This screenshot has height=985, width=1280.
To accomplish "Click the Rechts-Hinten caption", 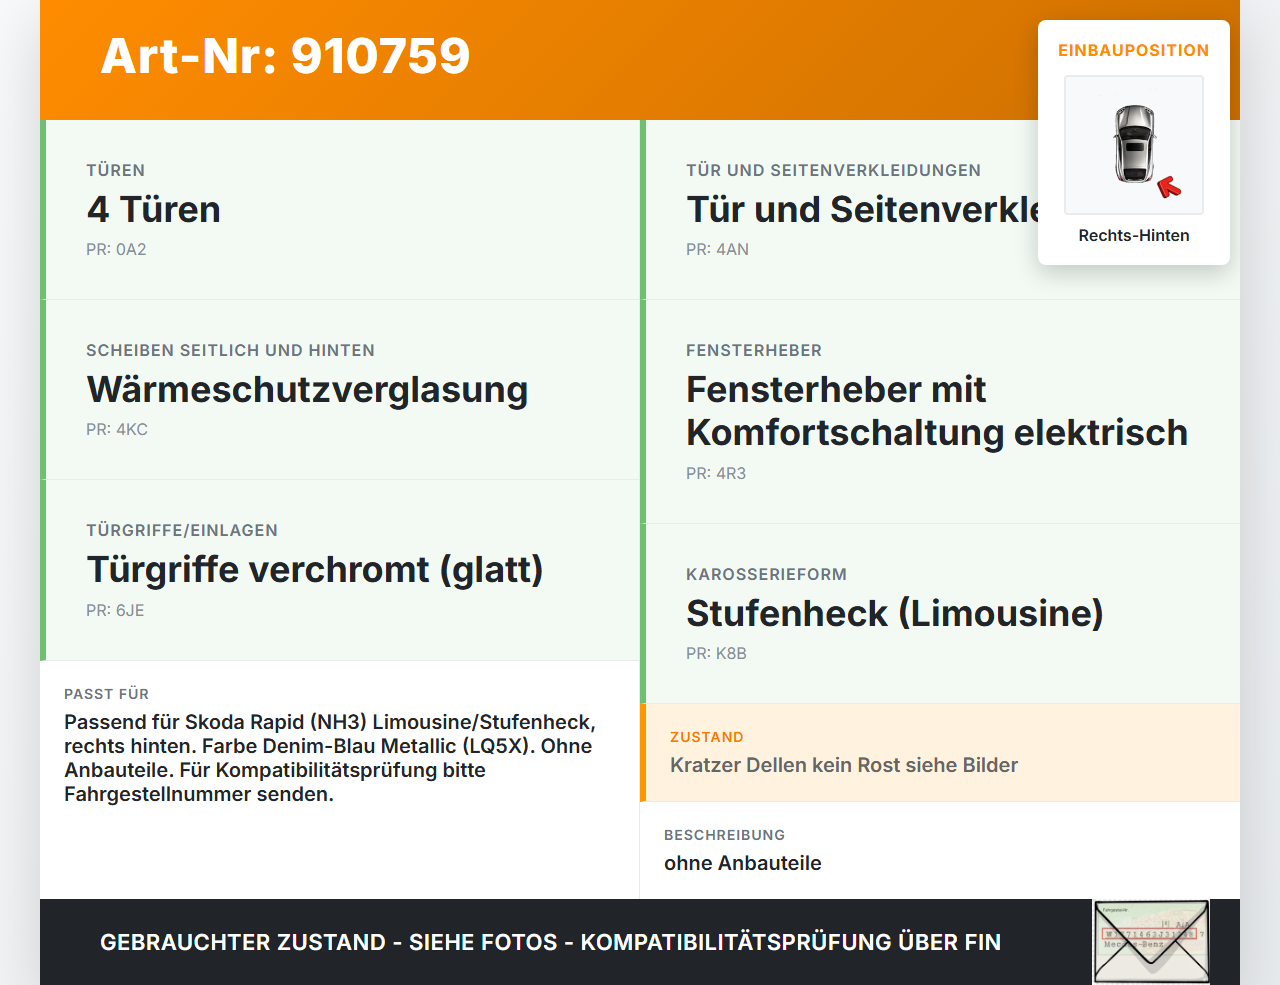I will [x=1134, y=235].
